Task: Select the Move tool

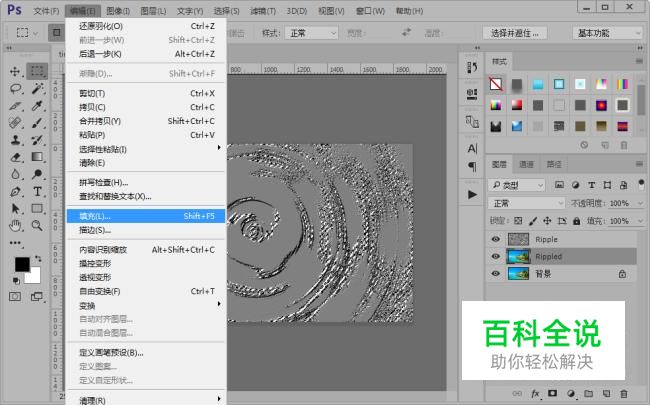Action: pyautogui.click(x=15, y=71)
